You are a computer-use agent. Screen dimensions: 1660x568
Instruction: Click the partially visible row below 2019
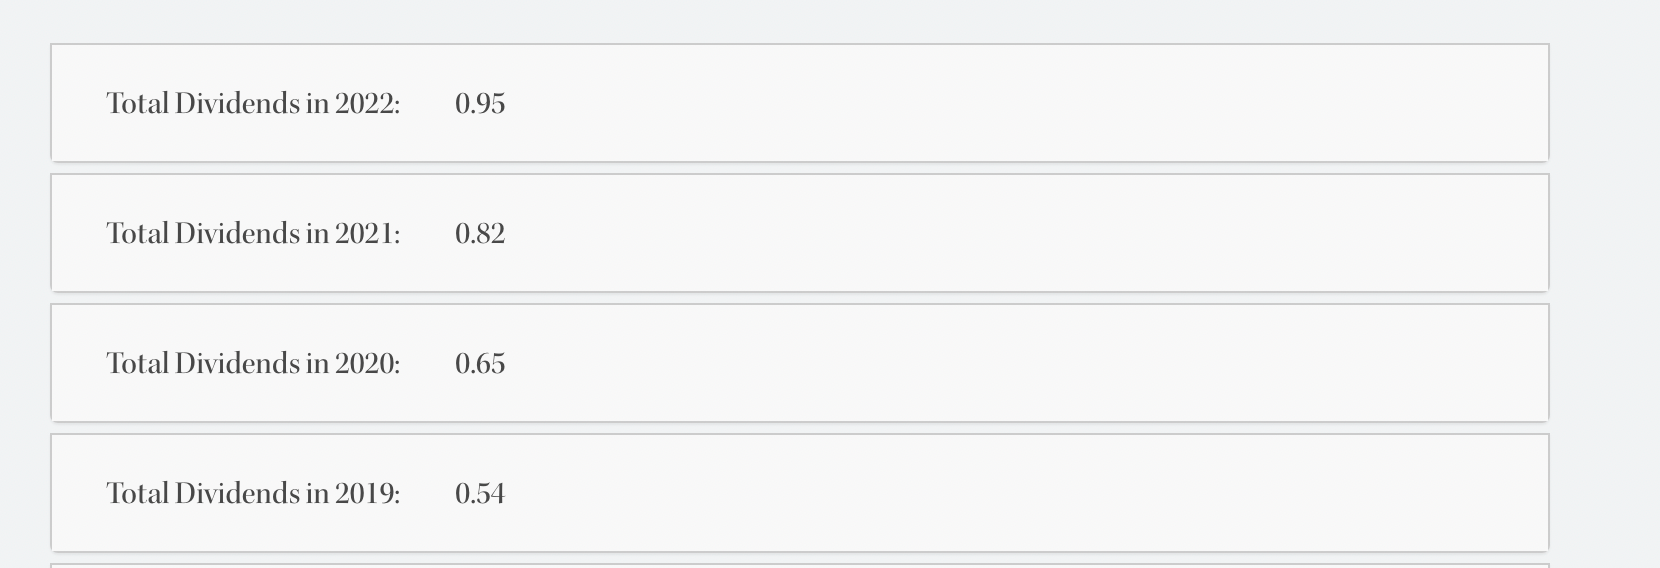[800, 566]
